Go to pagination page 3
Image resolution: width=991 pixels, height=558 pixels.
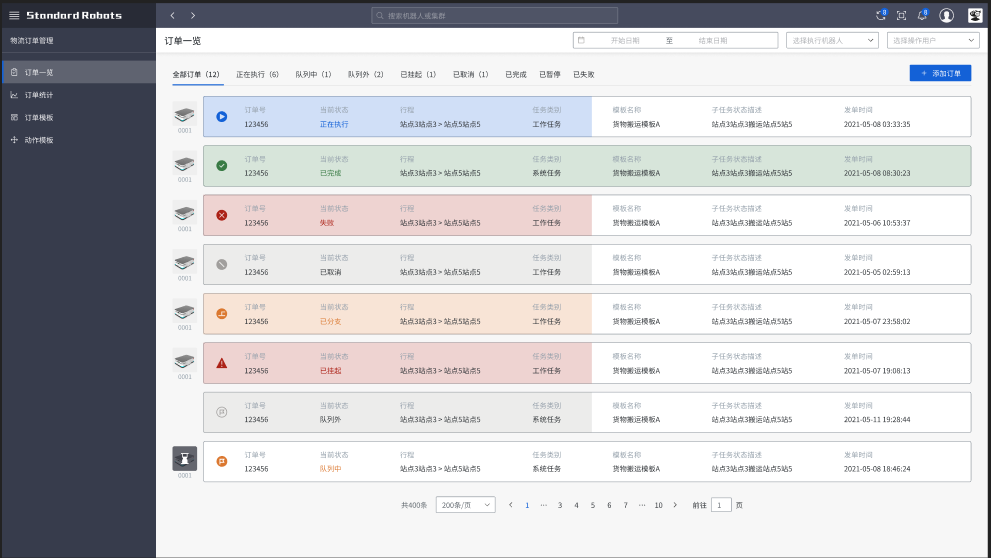click(x=560, y=505)
